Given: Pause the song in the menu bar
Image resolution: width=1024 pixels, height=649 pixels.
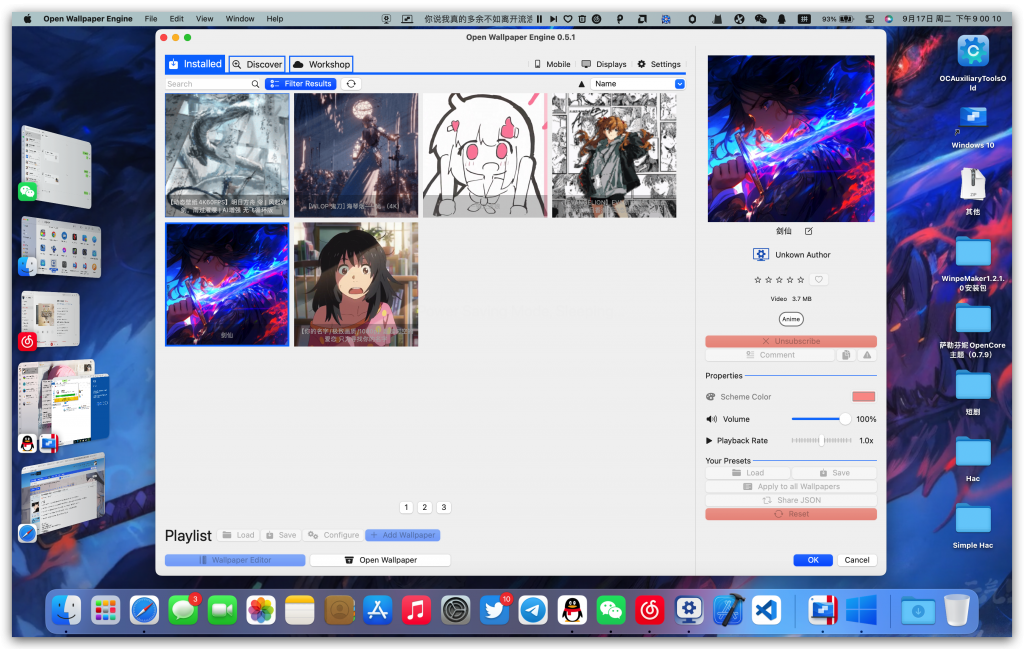Looking at the screenshot, I should 539,19.
